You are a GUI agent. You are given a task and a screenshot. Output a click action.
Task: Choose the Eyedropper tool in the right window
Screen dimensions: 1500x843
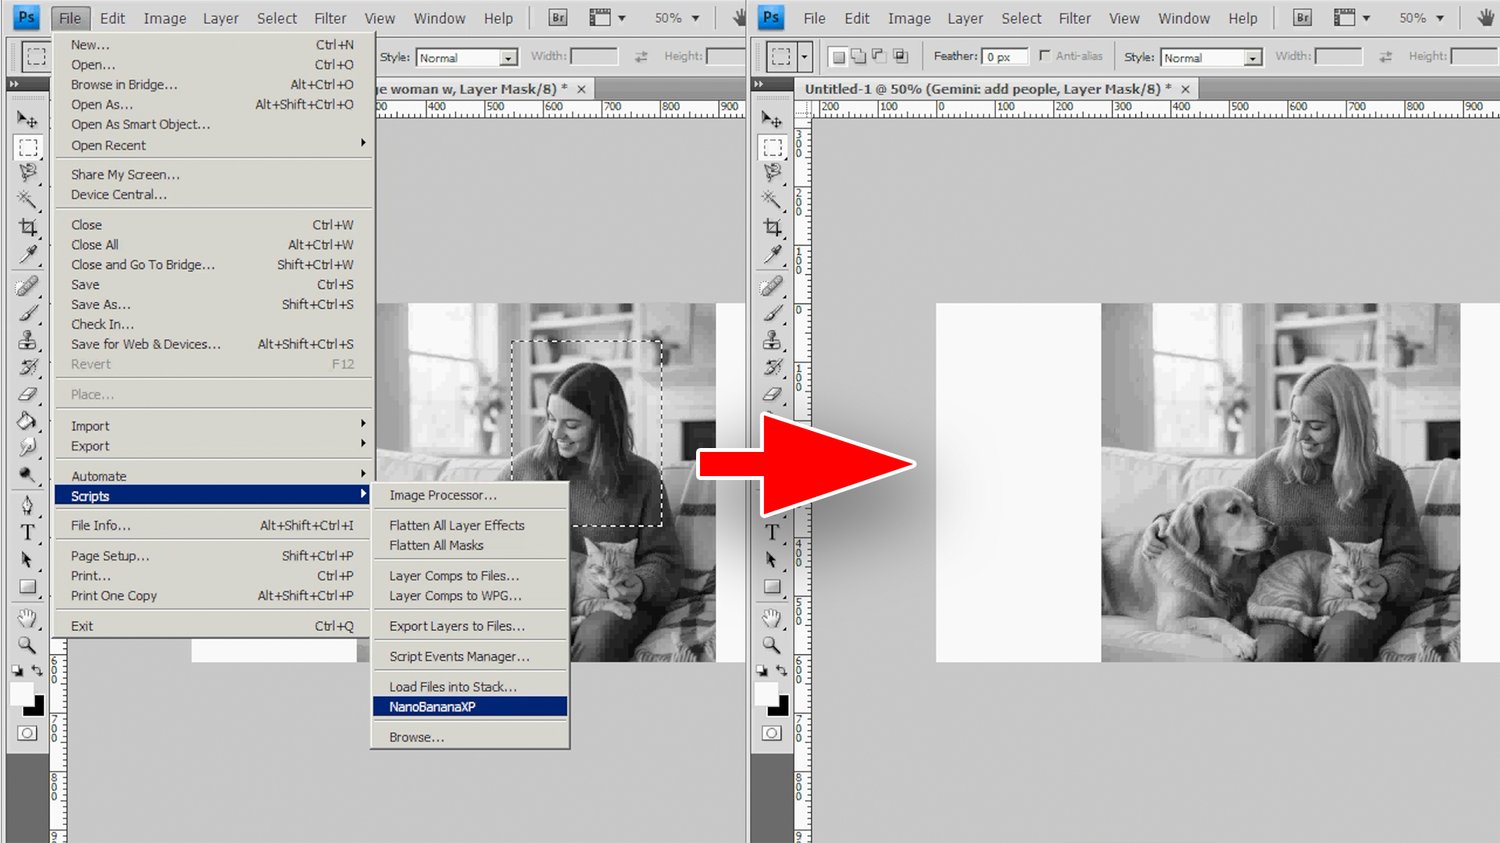772,255
